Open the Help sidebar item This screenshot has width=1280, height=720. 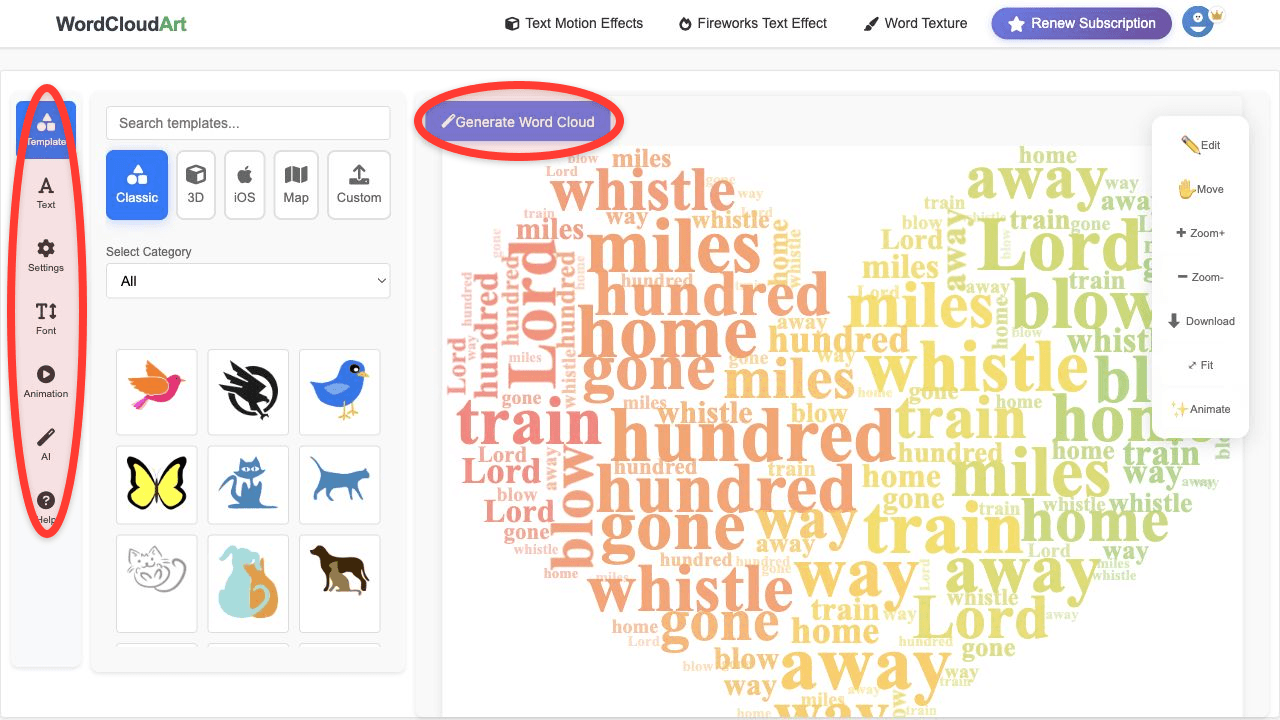(x=46, y=508)
